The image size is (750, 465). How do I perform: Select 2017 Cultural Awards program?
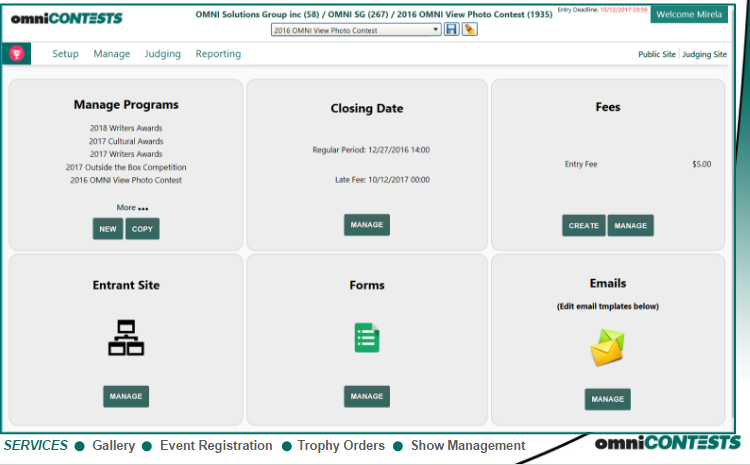pos(126,141)
